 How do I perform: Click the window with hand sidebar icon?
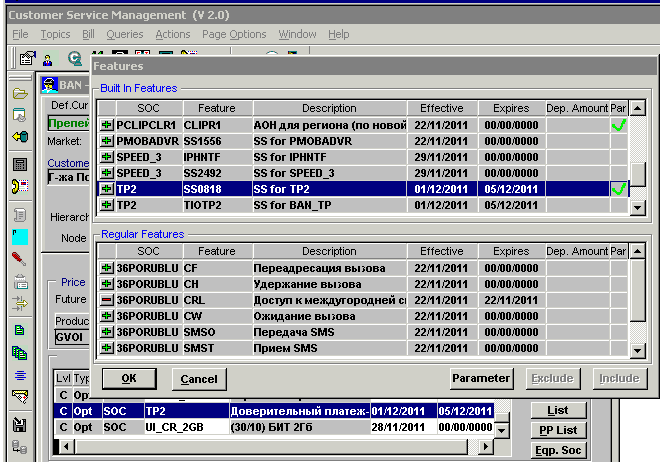pyautogui.click(x=20, y=115)
